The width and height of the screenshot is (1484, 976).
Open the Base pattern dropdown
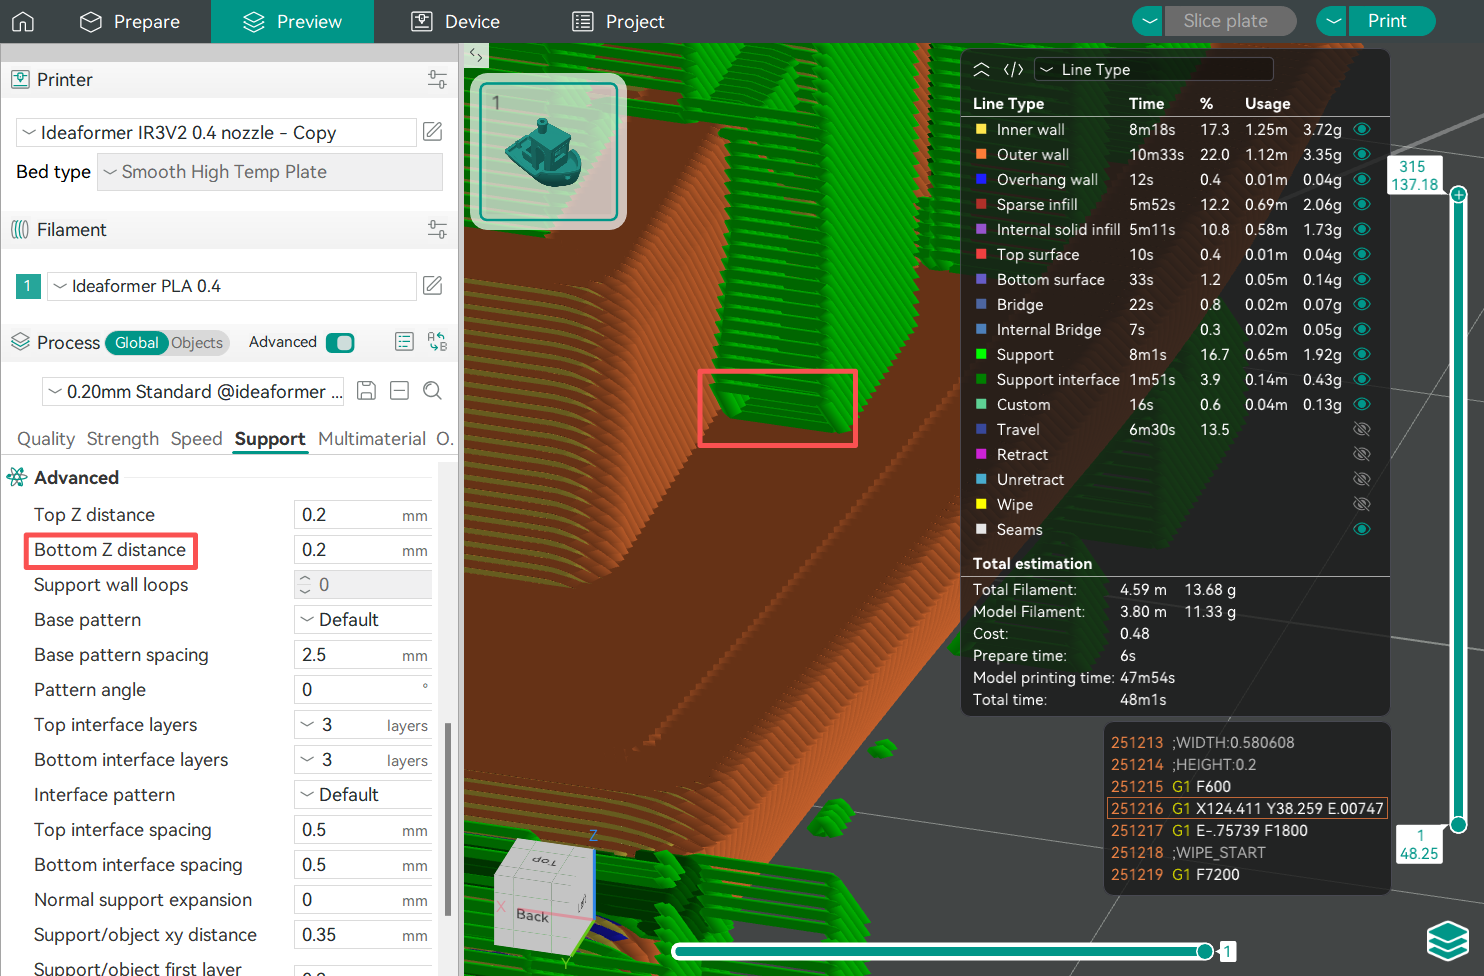363,620
